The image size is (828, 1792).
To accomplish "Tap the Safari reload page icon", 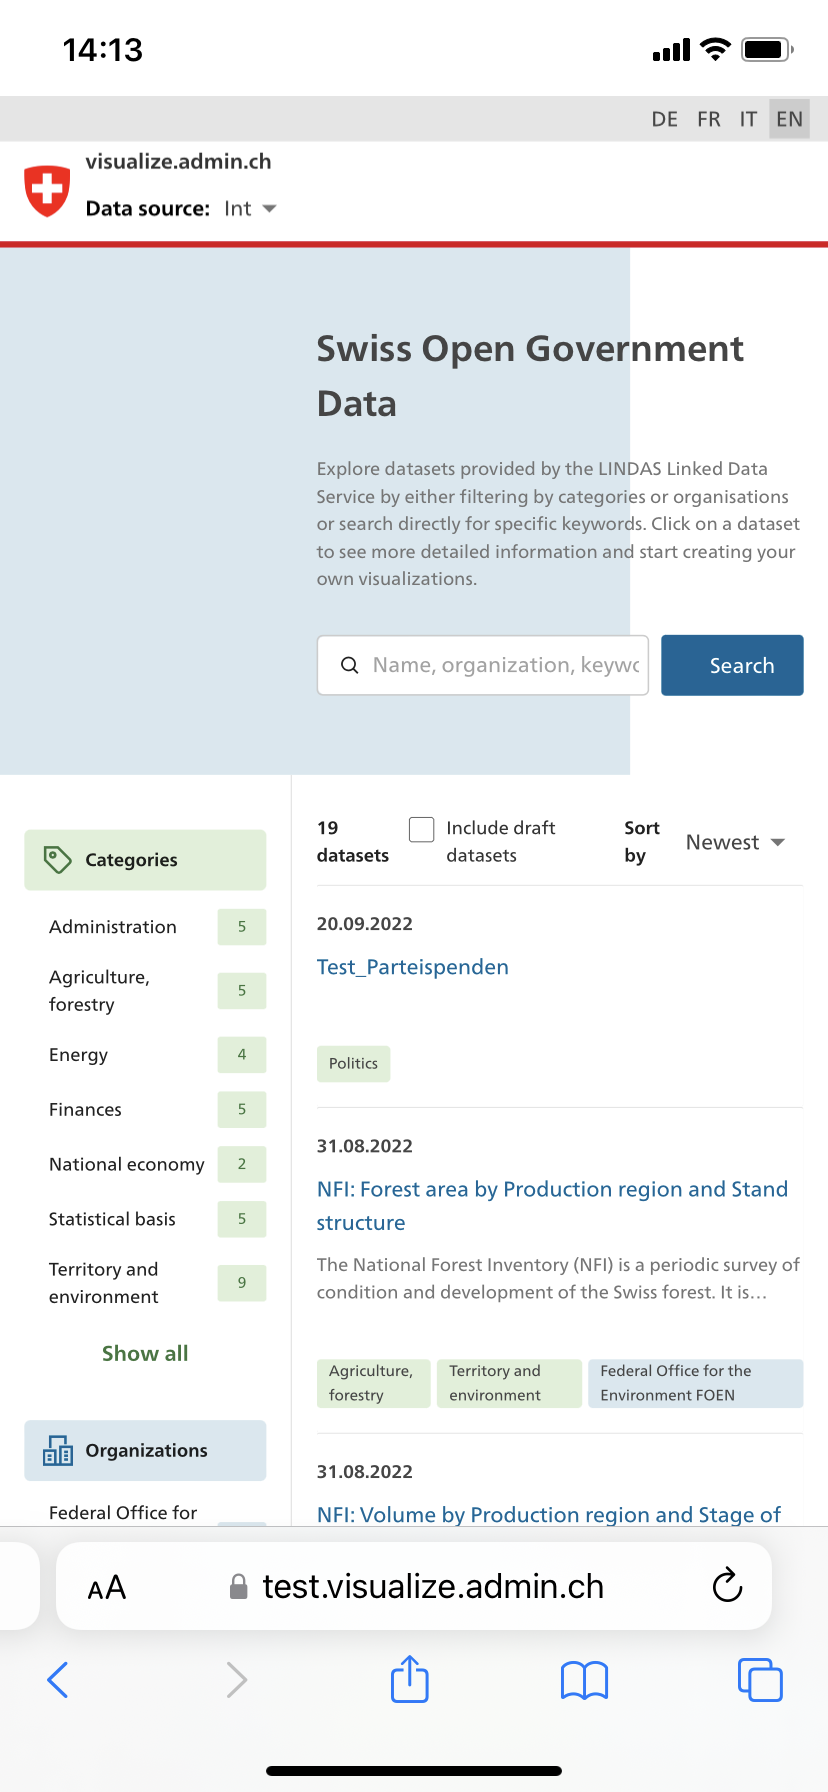I will tap(727, 1585).
